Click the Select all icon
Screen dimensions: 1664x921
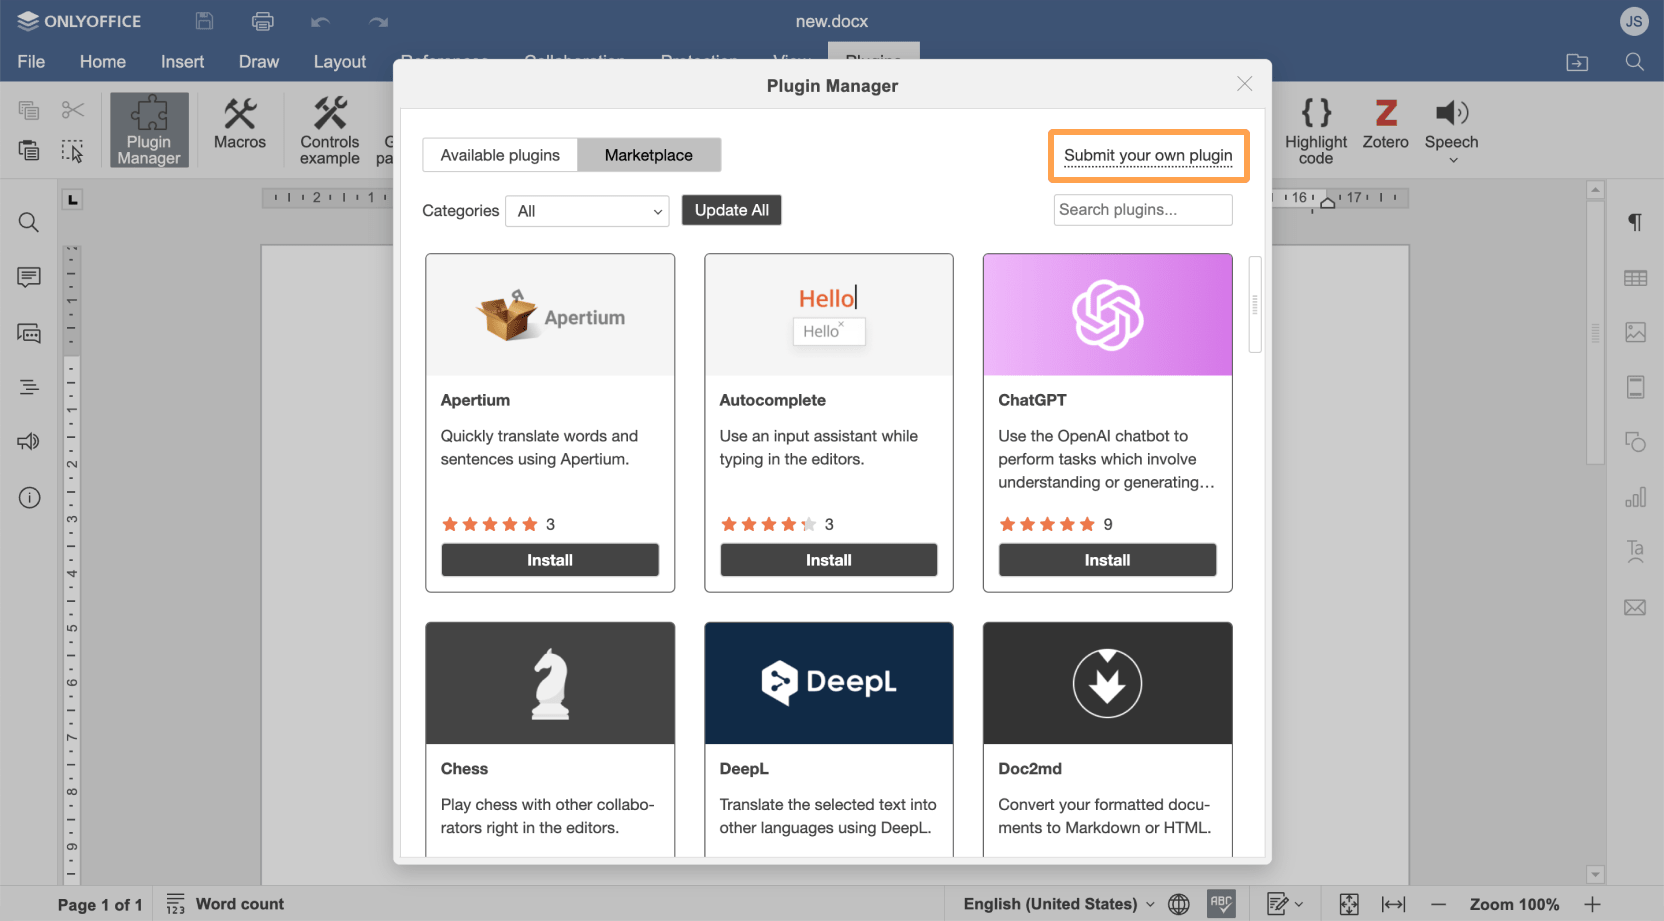[x=72, y=150]
